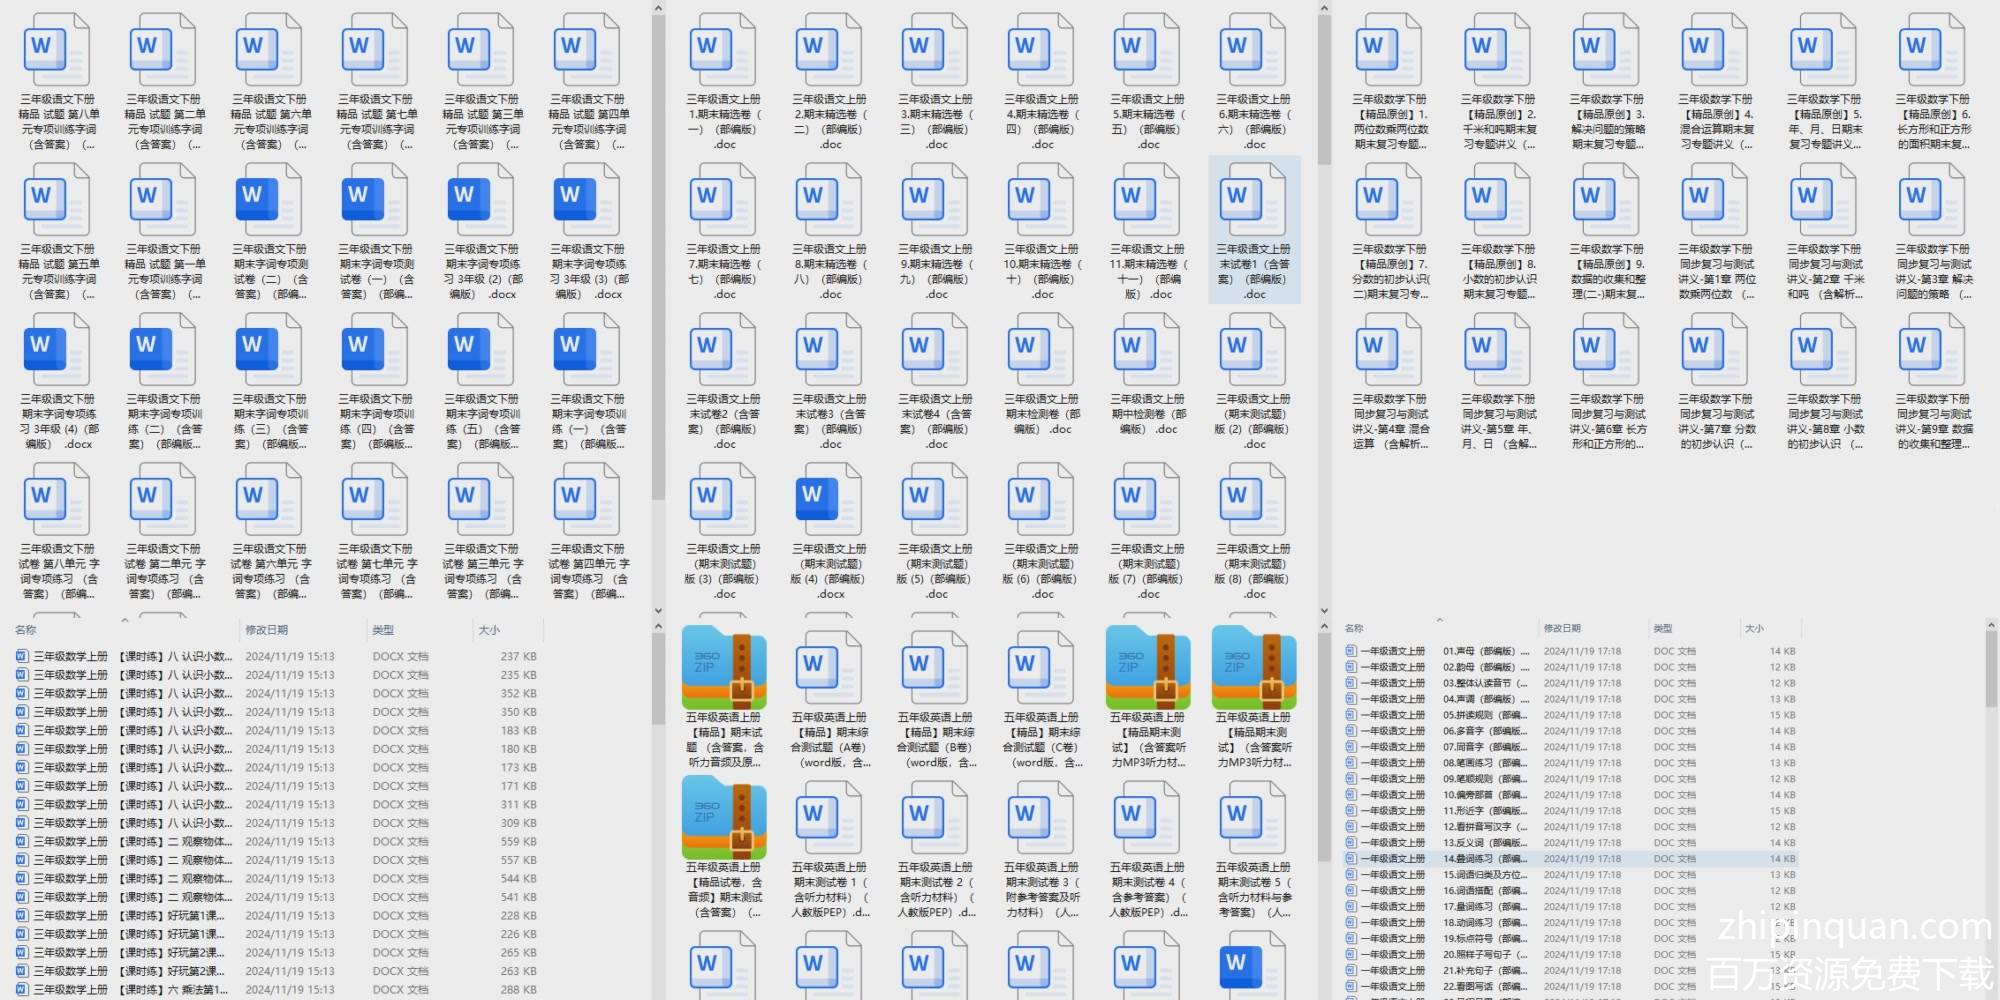Sort the 三年级数学上册 list by 修改日期 column
This screenshot has width=2000, height=1000.
tap(267, 630)
